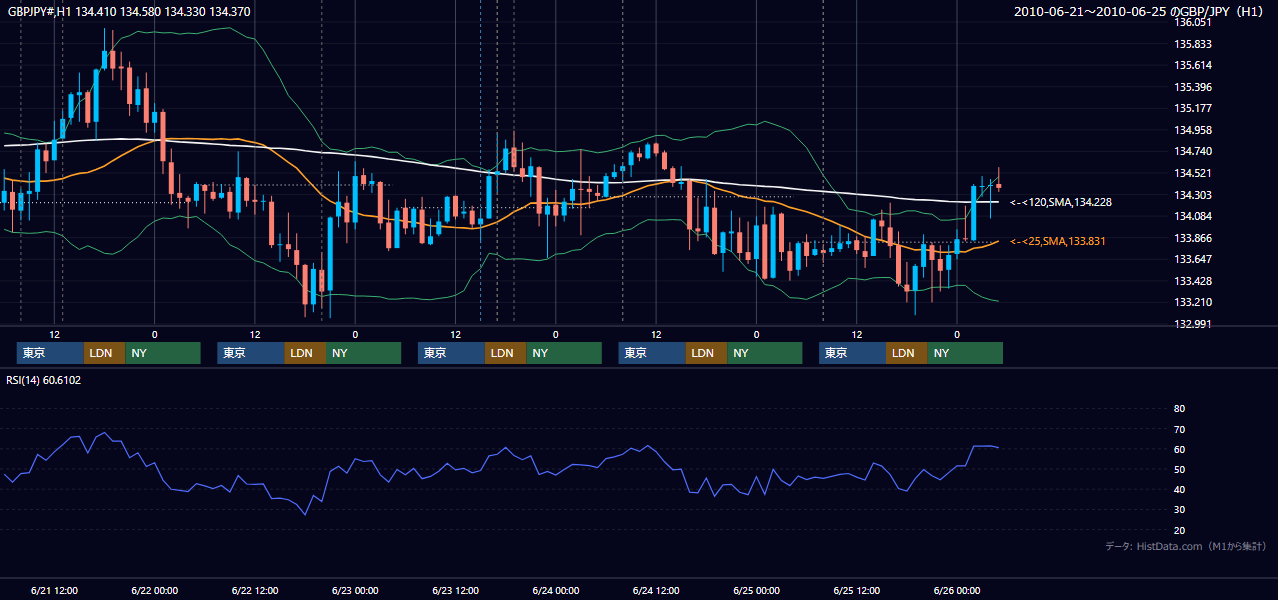Select the 2010-06-21～2010-06-25 GBP/JPY (H1) title
The width and height of the screenshot is (1278, 600).
1141,12
